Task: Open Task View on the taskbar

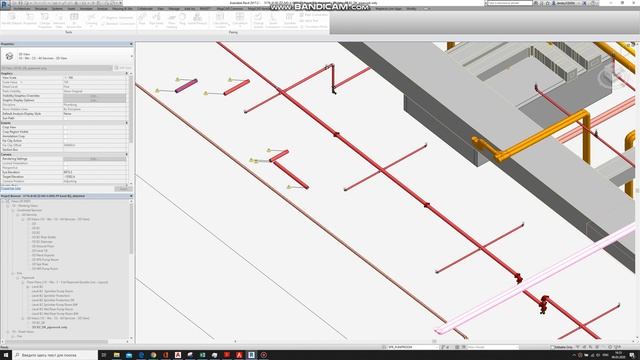Action: pos(104,355)
